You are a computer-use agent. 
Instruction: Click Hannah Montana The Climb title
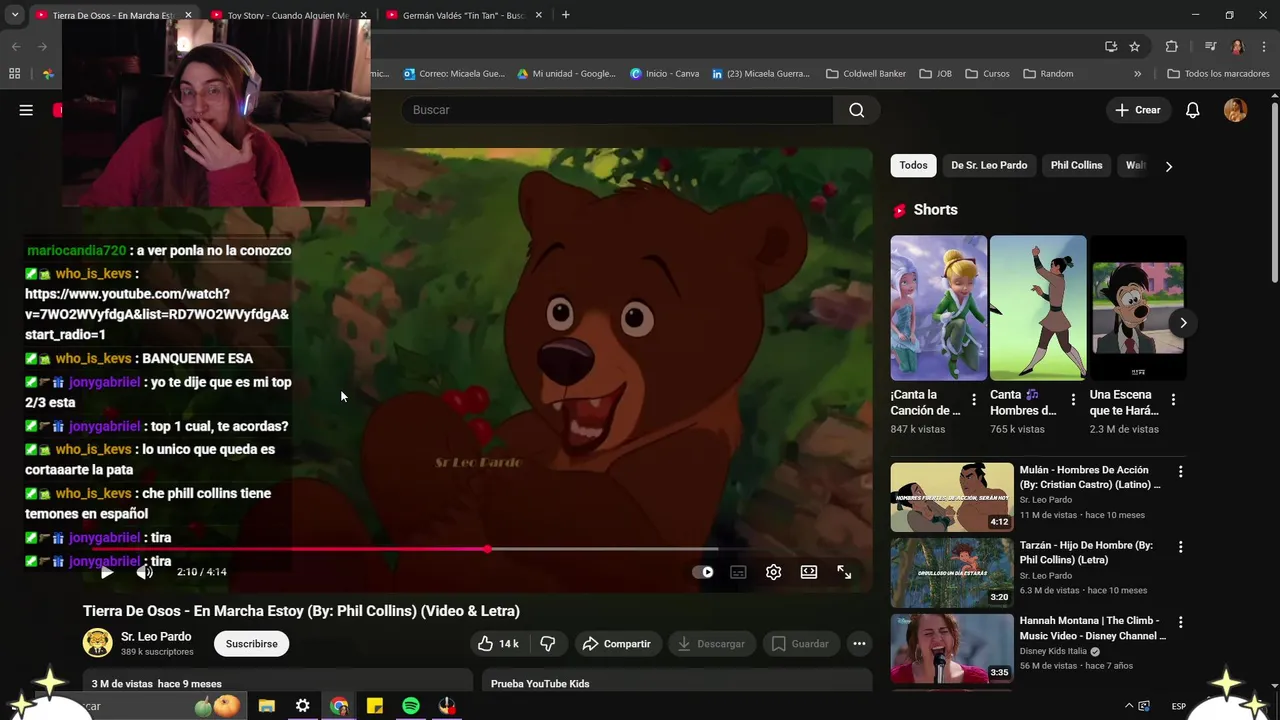(1092, 628)
